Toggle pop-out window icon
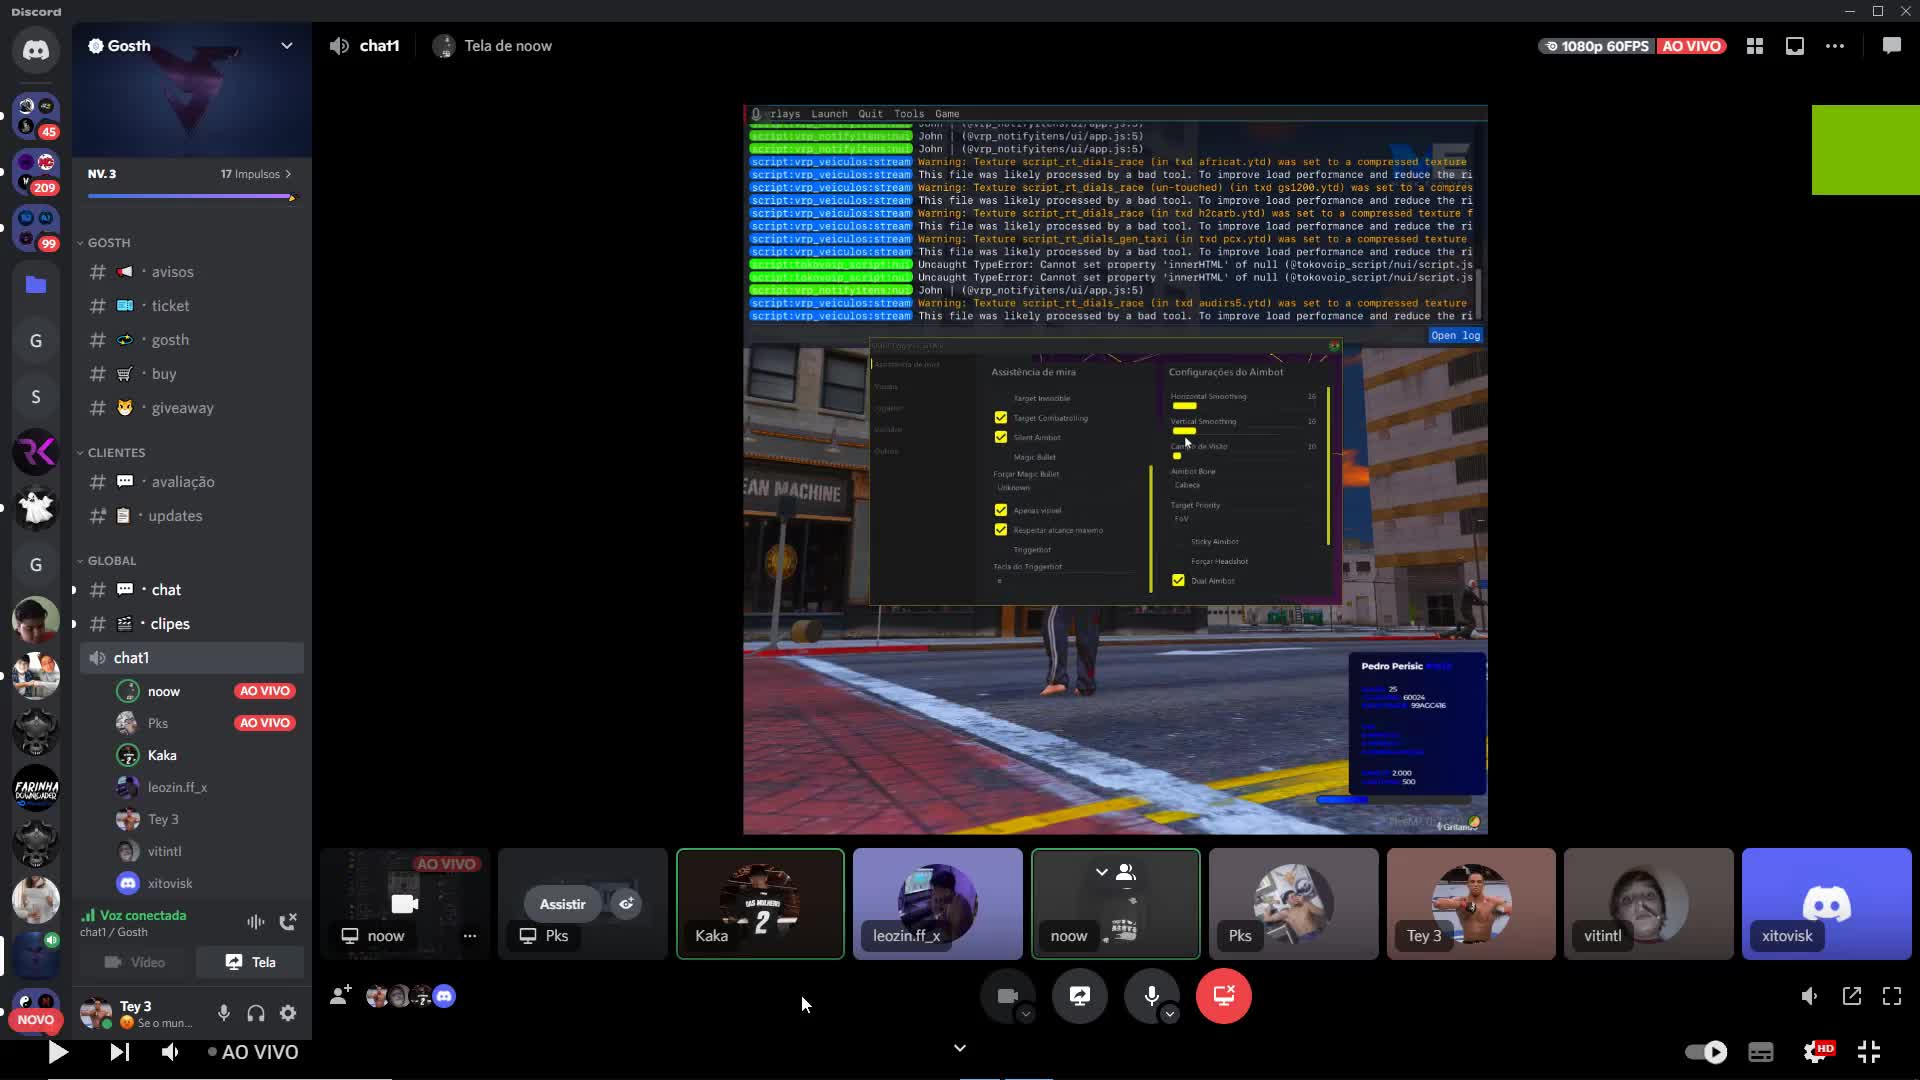This screenshot has height=1080, width=1920. tap(1852, 996)
